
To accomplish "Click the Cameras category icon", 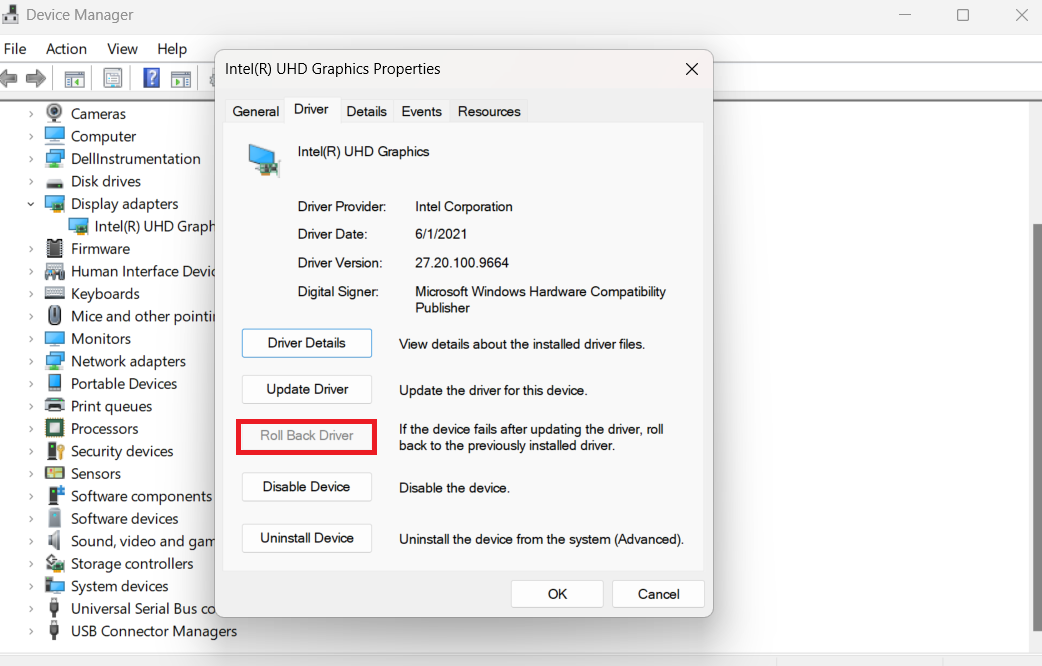I will [x=54, y=113].
